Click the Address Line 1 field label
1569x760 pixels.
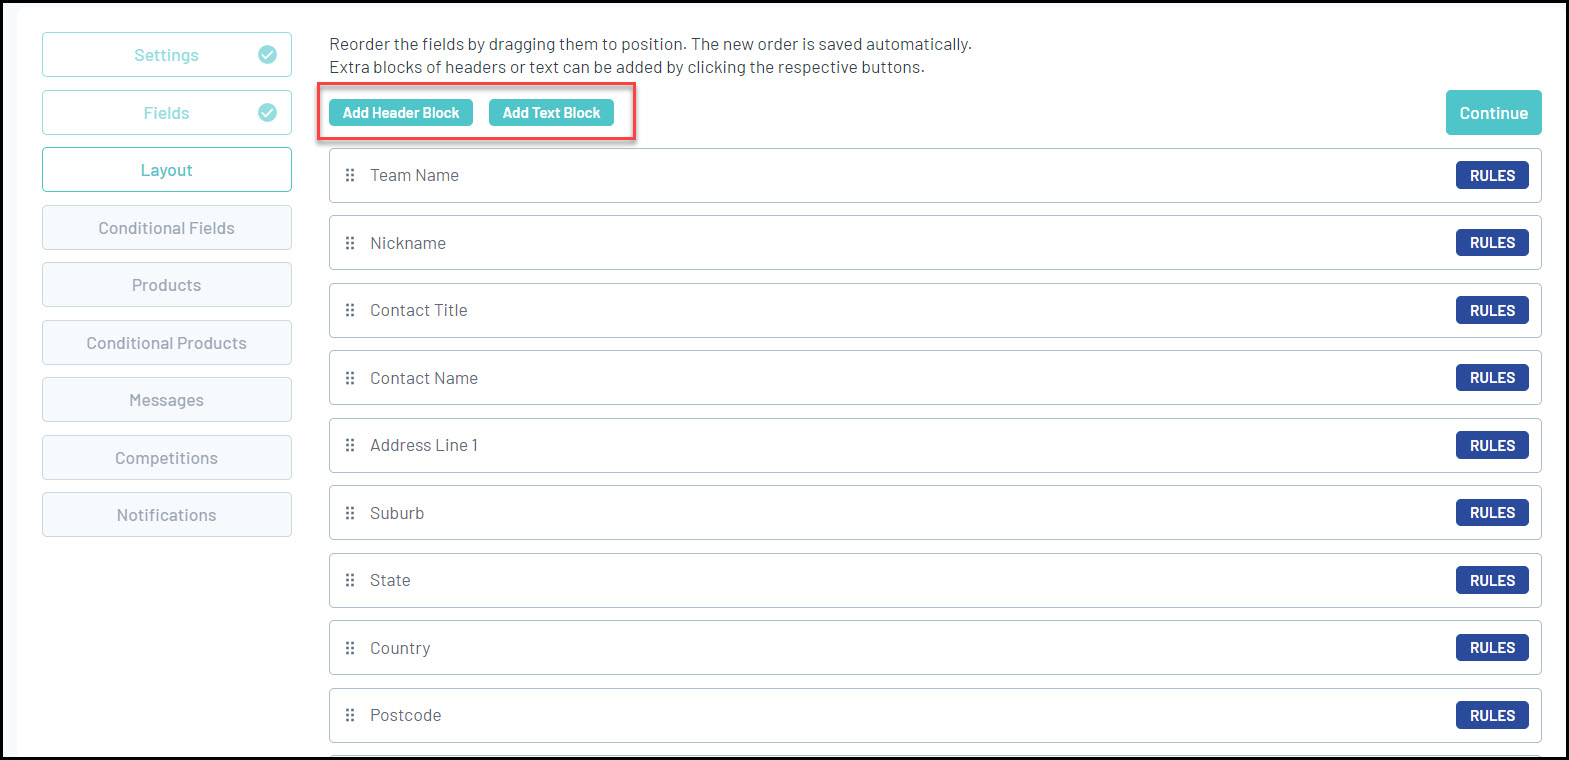[x=424, y=445]
